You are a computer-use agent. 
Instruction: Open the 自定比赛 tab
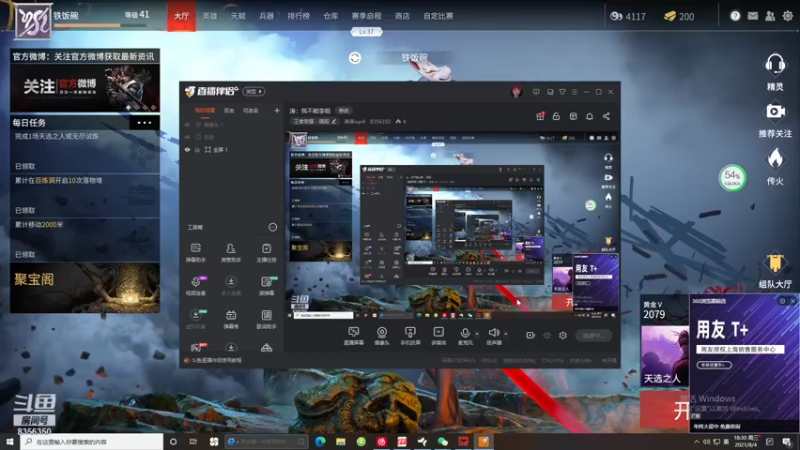click(x=438, y=16)
